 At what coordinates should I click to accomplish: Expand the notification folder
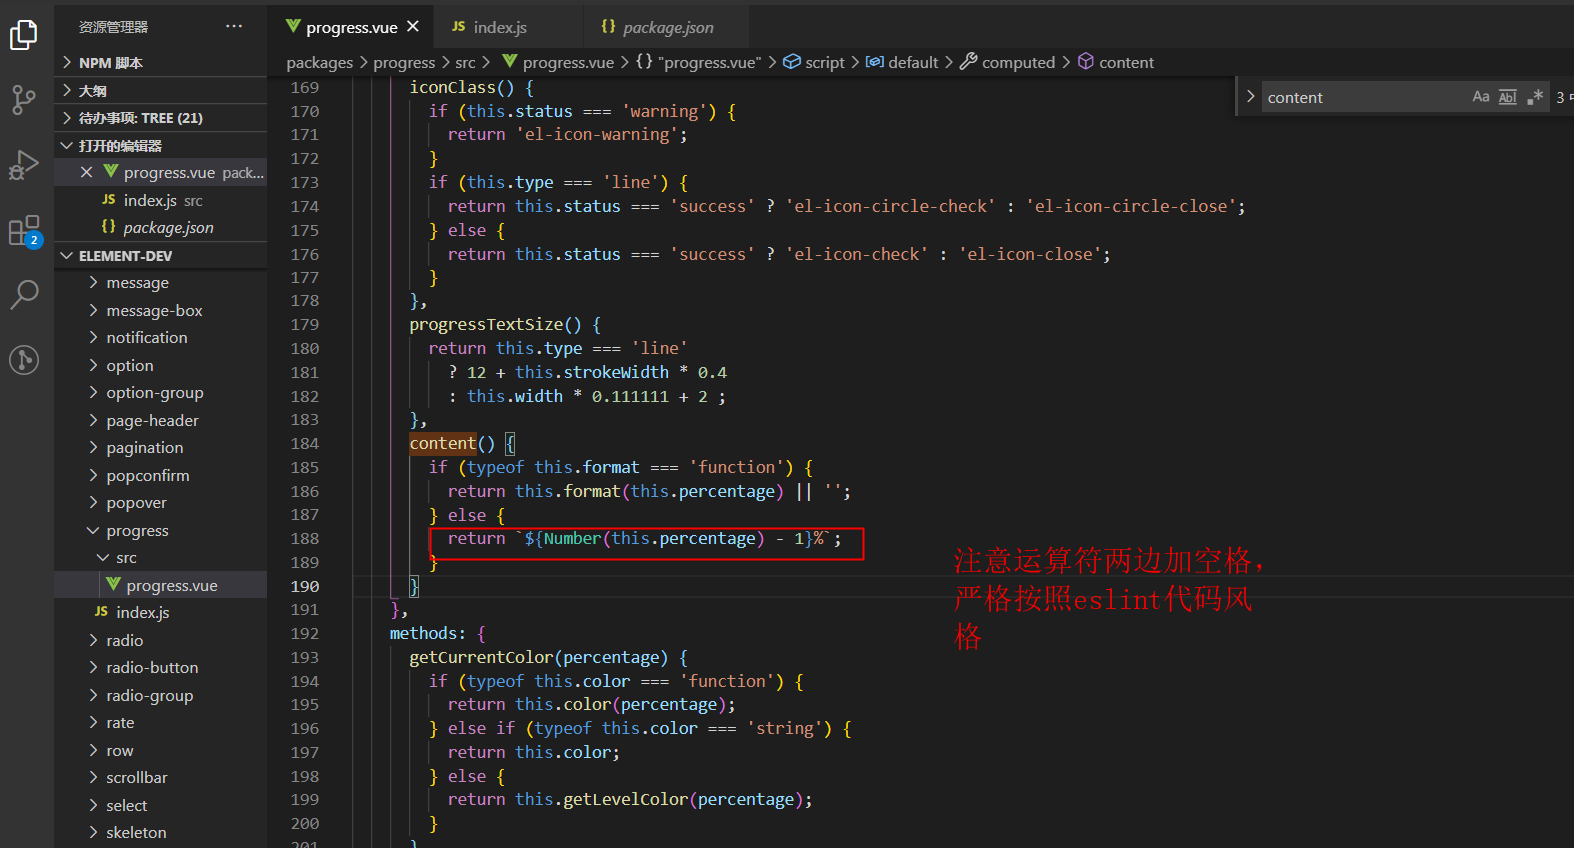point(160,338)
